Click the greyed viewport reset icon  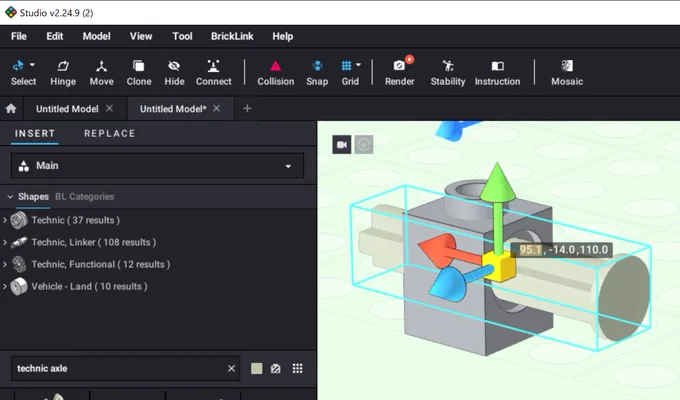point(364,144)
